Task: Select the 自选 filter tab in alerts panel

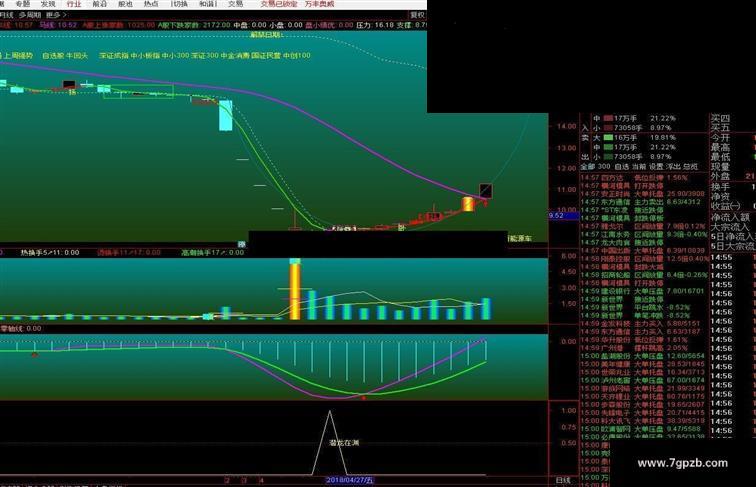Action: click(x=621, y=167)
